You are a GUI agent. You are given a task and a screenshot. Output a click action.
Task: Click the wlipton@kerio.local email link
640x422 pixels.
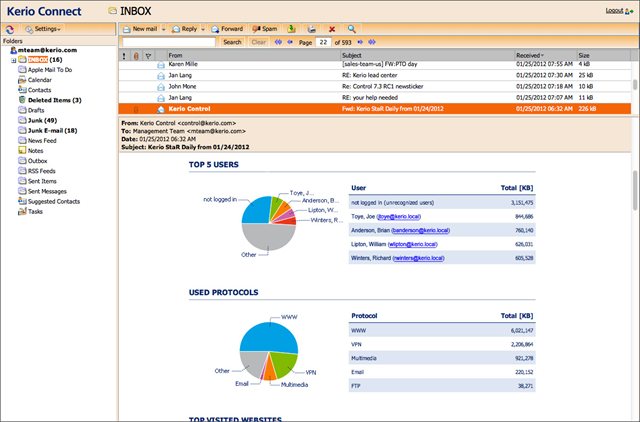point(412,244)
